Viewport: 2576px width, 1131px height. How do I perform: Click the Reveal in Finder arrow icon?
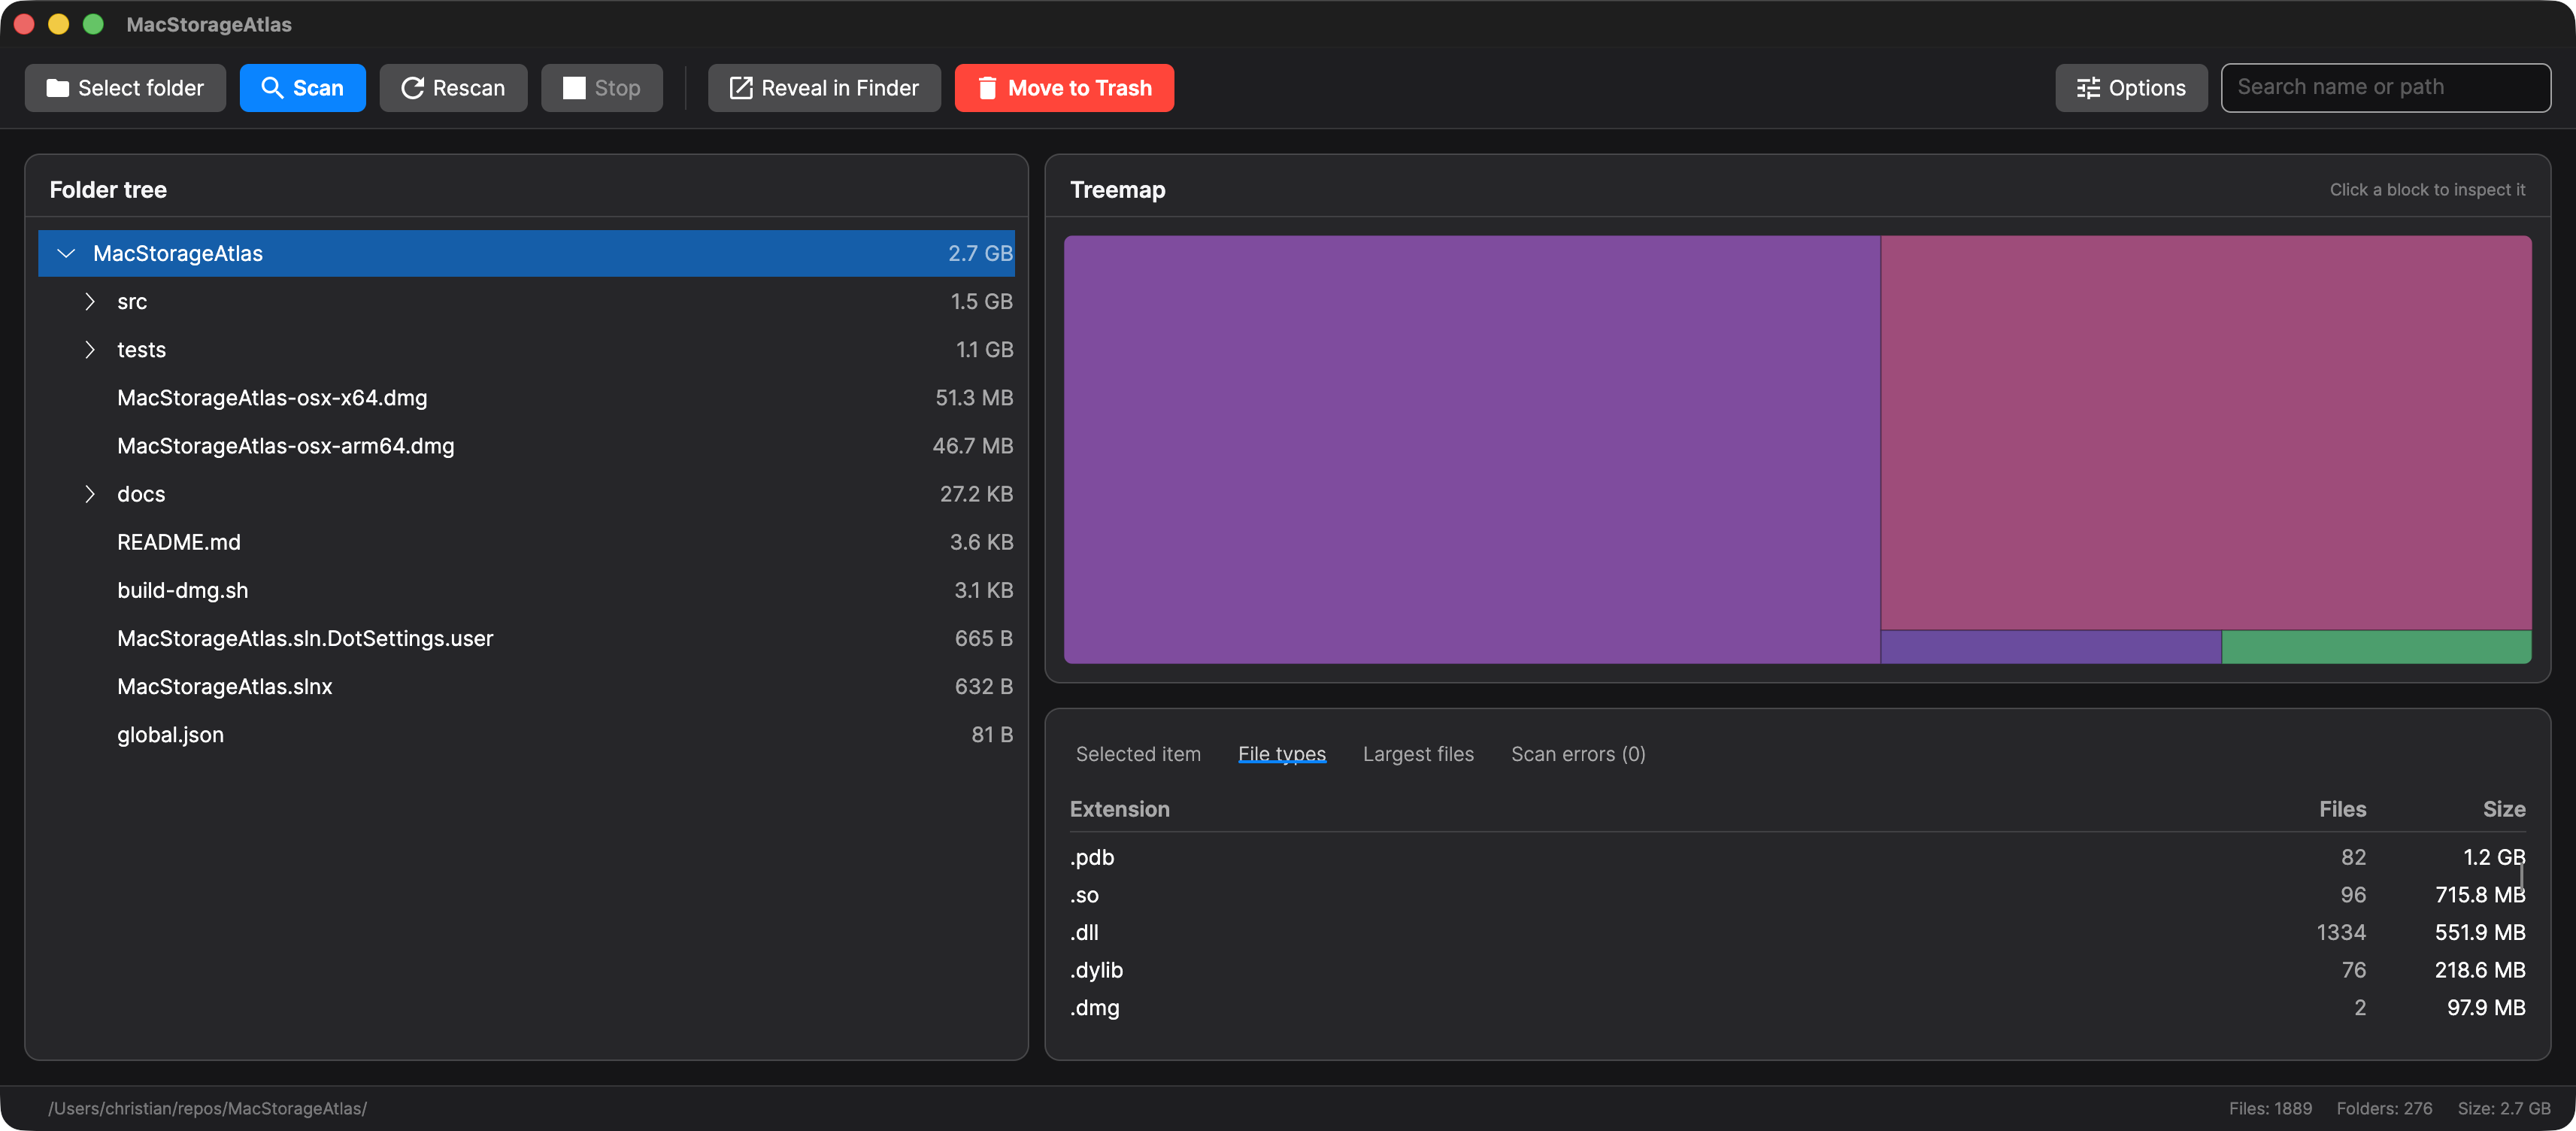741,88
